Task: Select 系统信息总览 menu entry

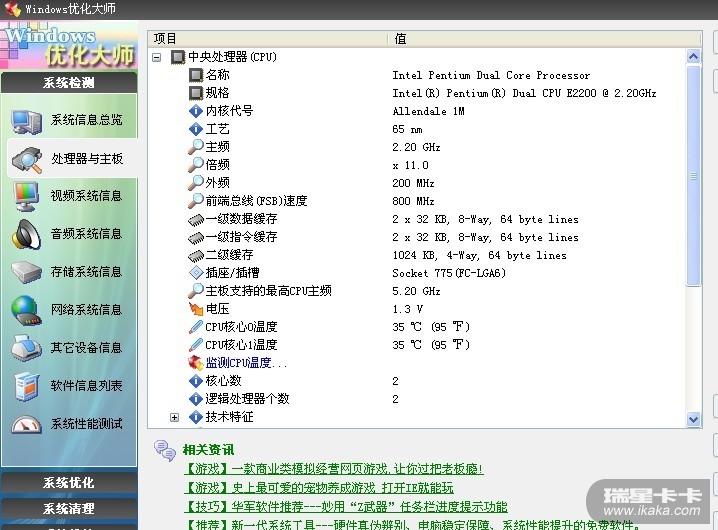Action: [87, 120]
